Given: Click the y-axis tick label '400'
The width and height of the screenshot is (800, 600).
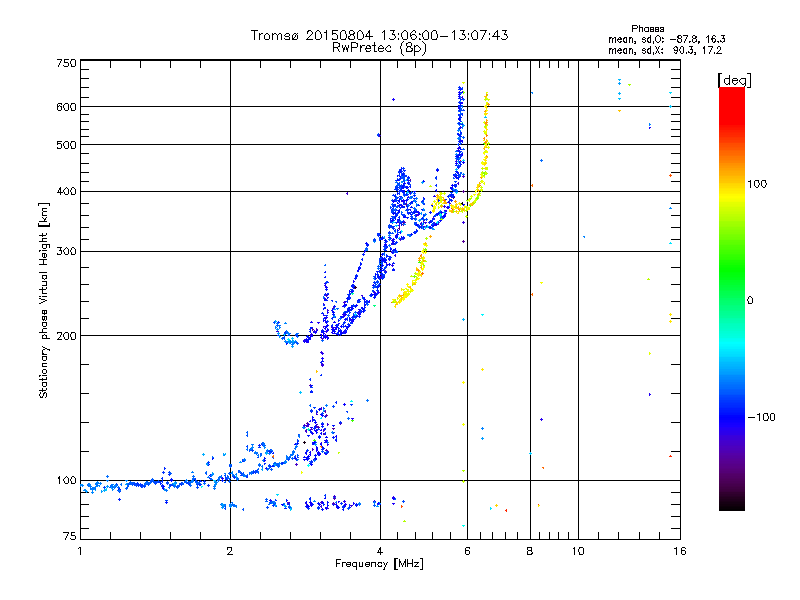Looking at the screenshot, I should (67, 191).
